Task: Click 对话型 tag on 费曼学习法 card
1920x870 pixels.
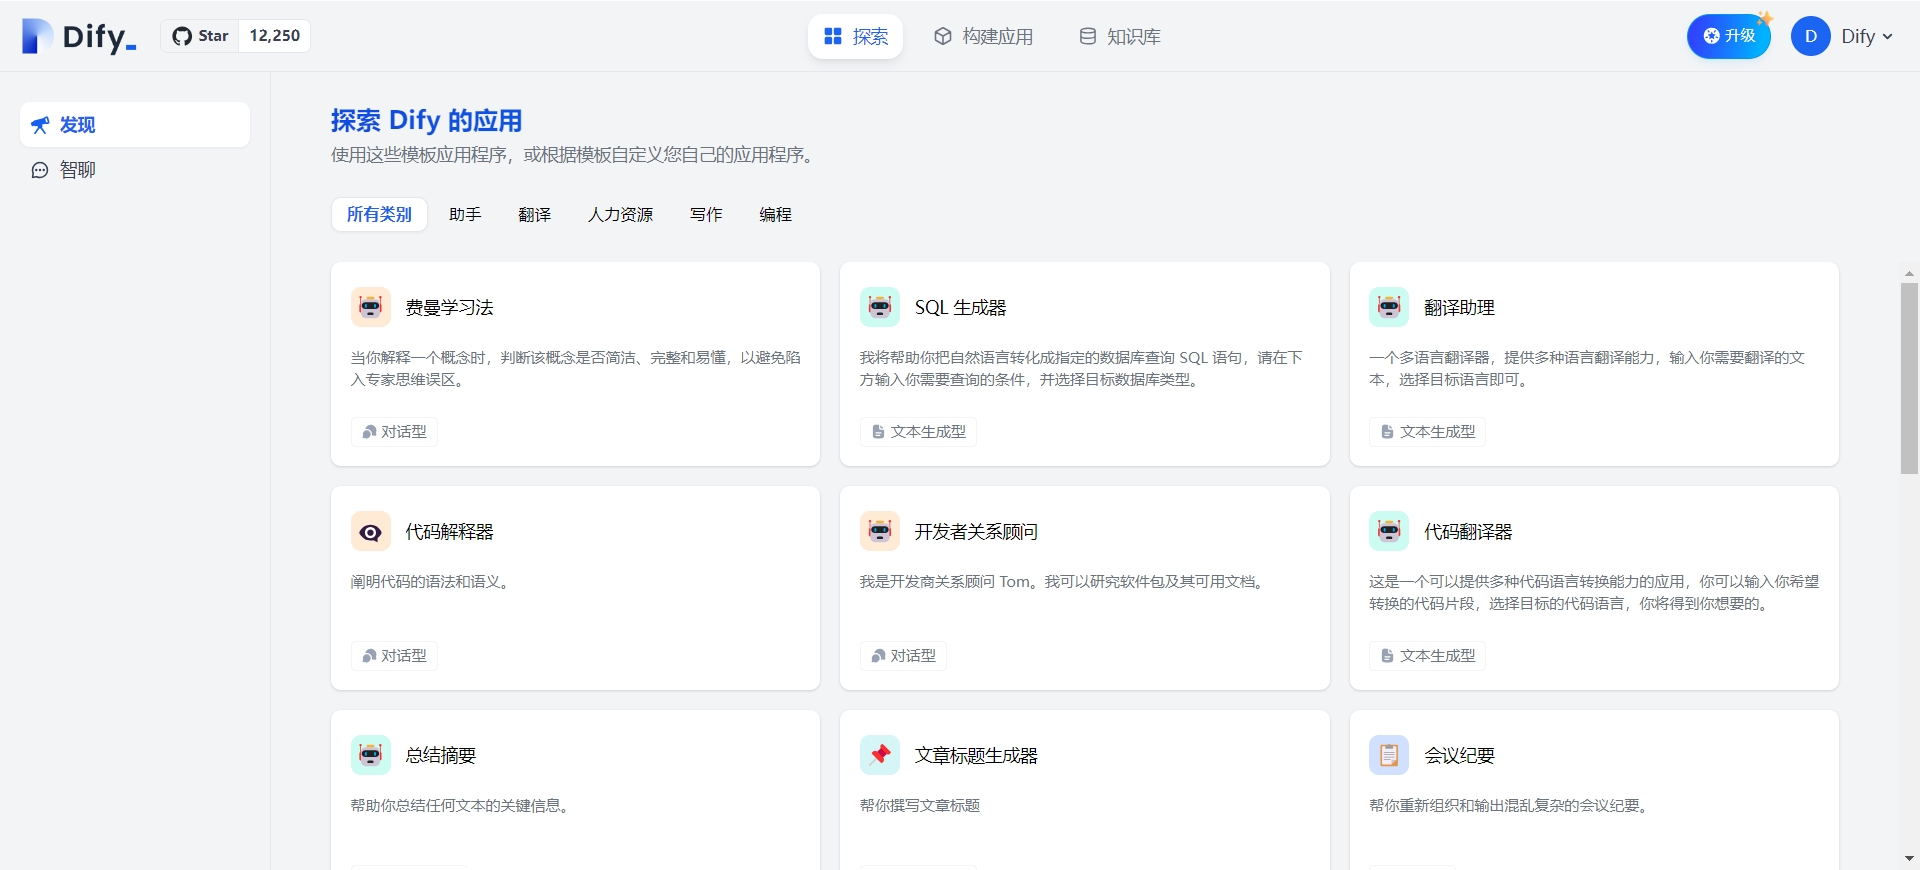Action: click(394, 432)
